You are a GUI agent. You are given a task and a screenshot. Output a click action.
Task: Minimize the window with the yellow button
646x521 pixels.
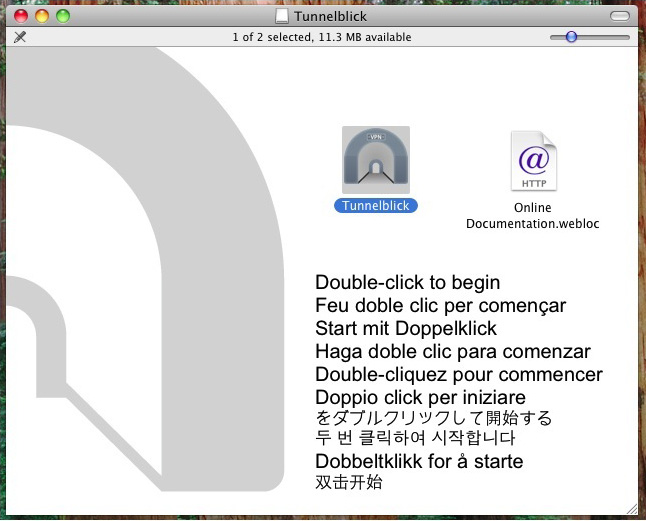click(42, 16)
